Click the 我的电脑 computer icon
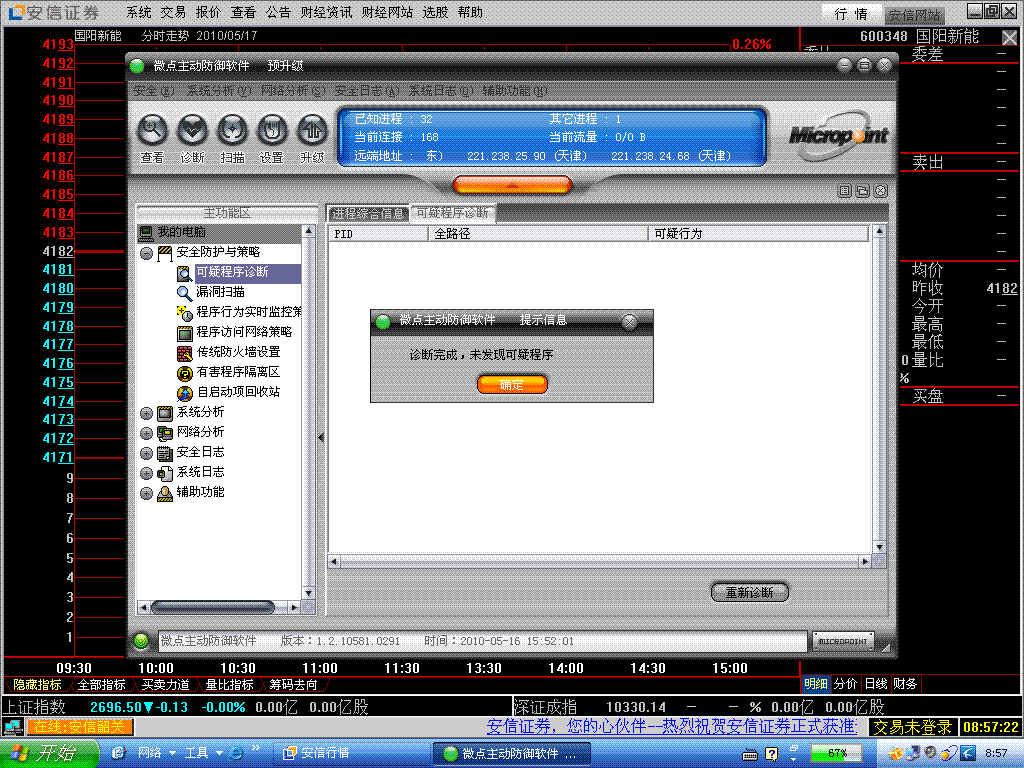Viewport: 1024px width, 768px height. 146,232
